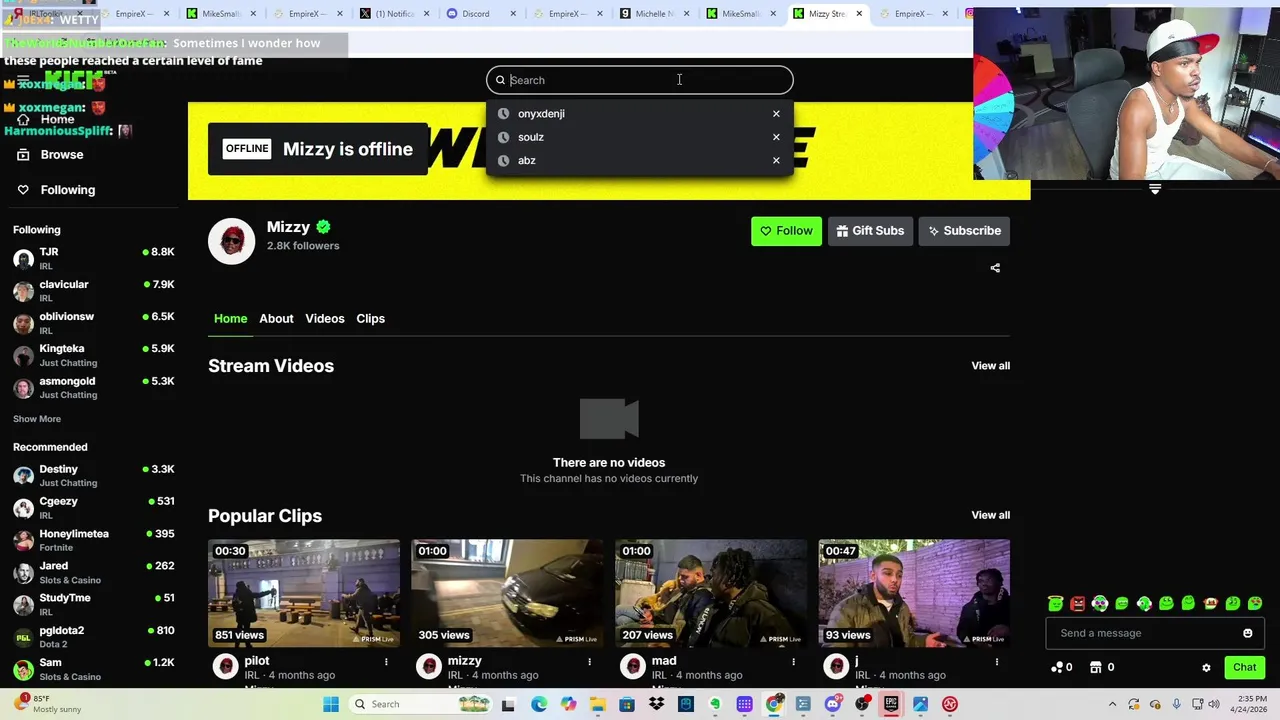Show hidden system tray icons
This screenshot has width=1280, height=720.
1112,704
